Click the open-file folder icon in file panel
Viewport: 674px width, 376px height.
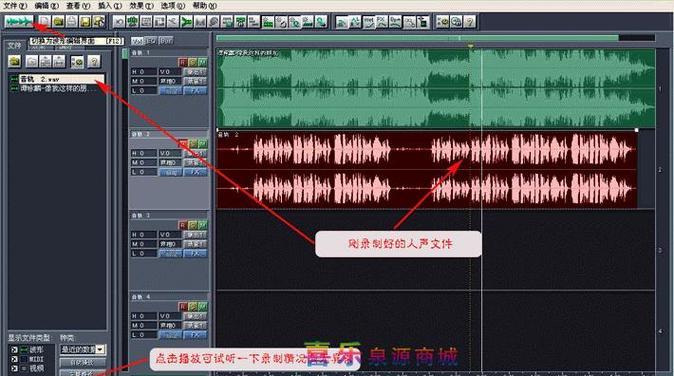pyautogui.click(x=14, y=61)
